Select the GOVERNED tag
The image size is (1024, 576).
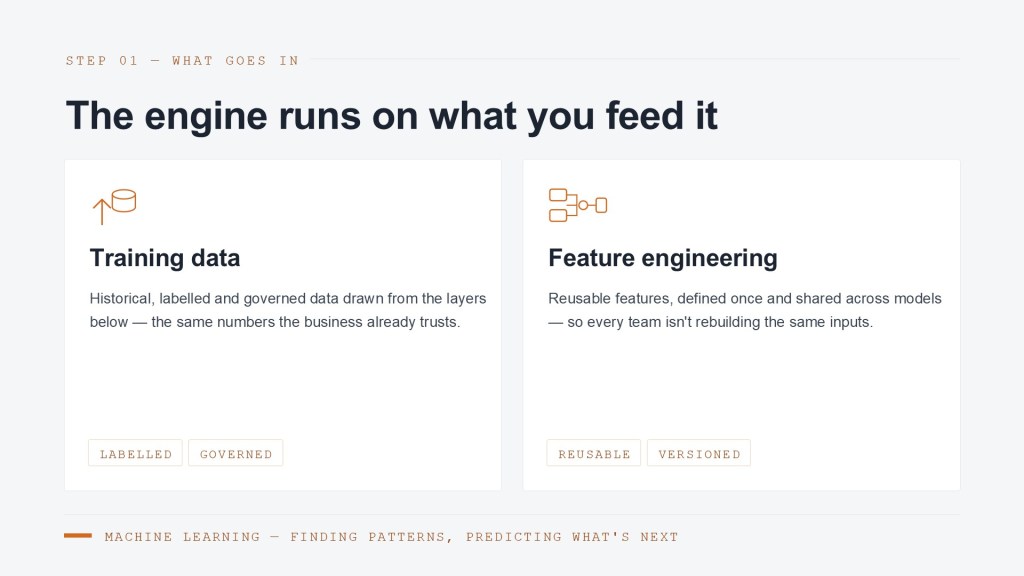point(236,453)
